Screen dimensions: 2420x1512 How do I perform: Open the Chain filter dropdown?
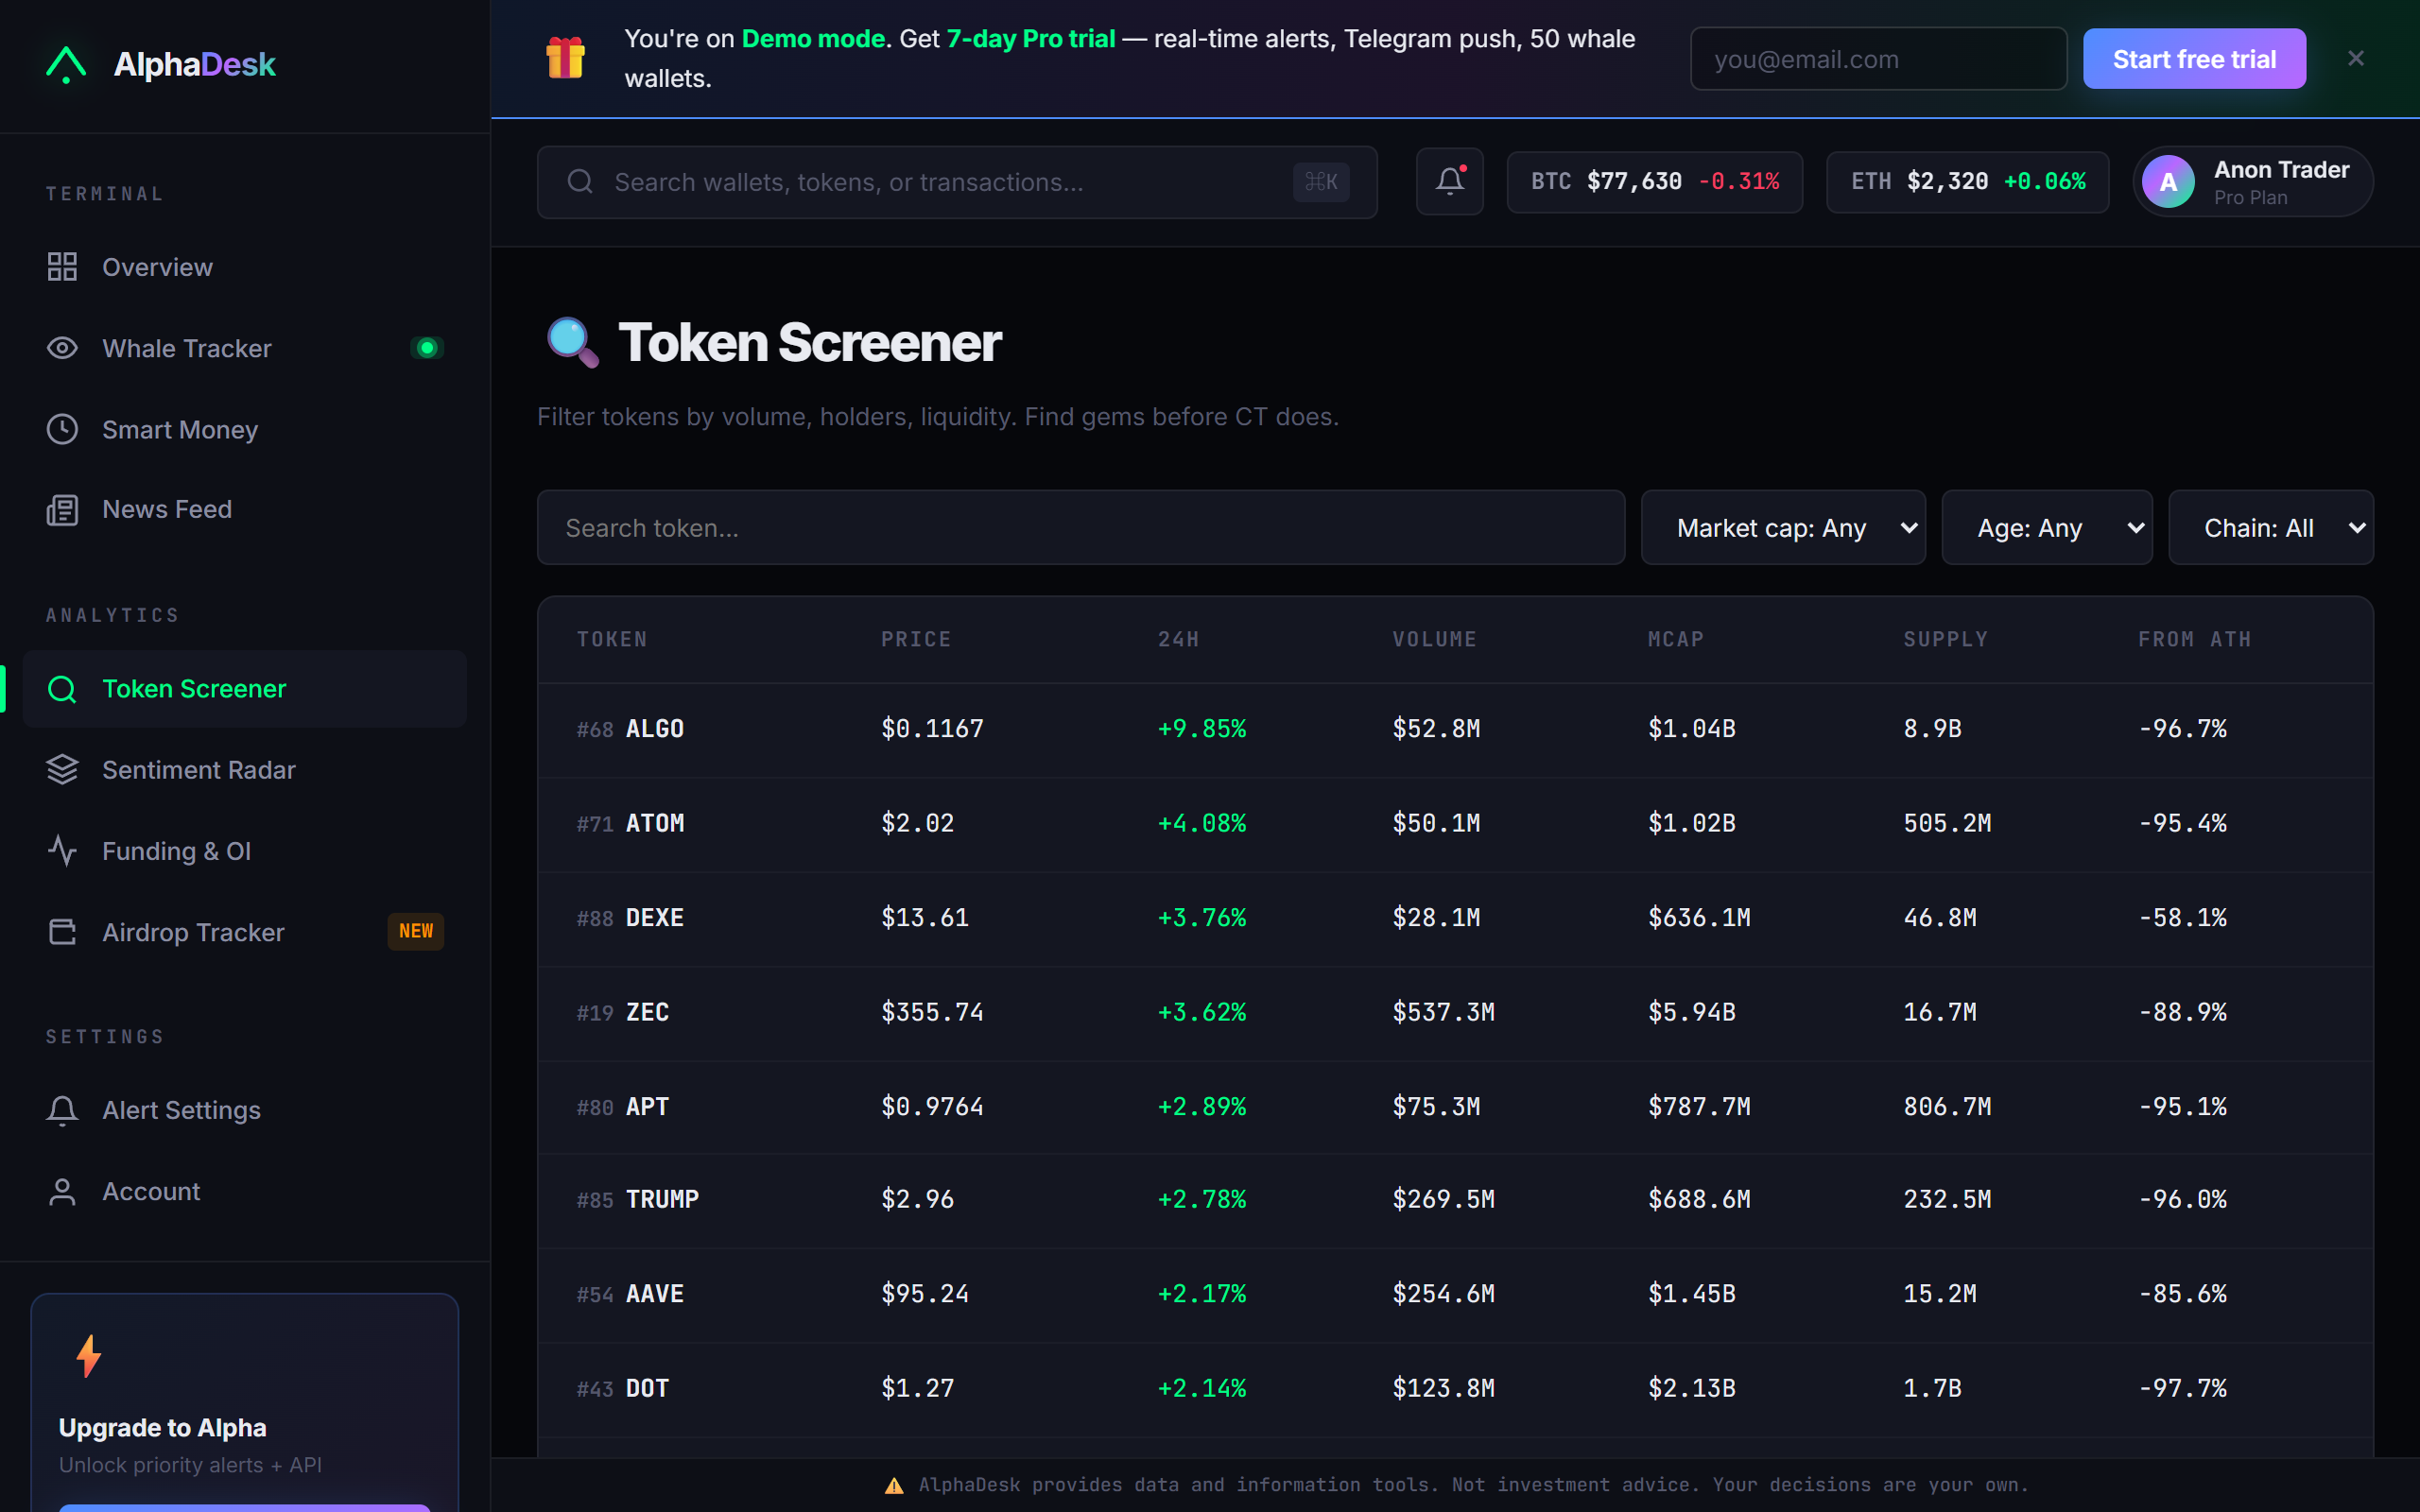pyautogui.click(x=2271, y=527)
